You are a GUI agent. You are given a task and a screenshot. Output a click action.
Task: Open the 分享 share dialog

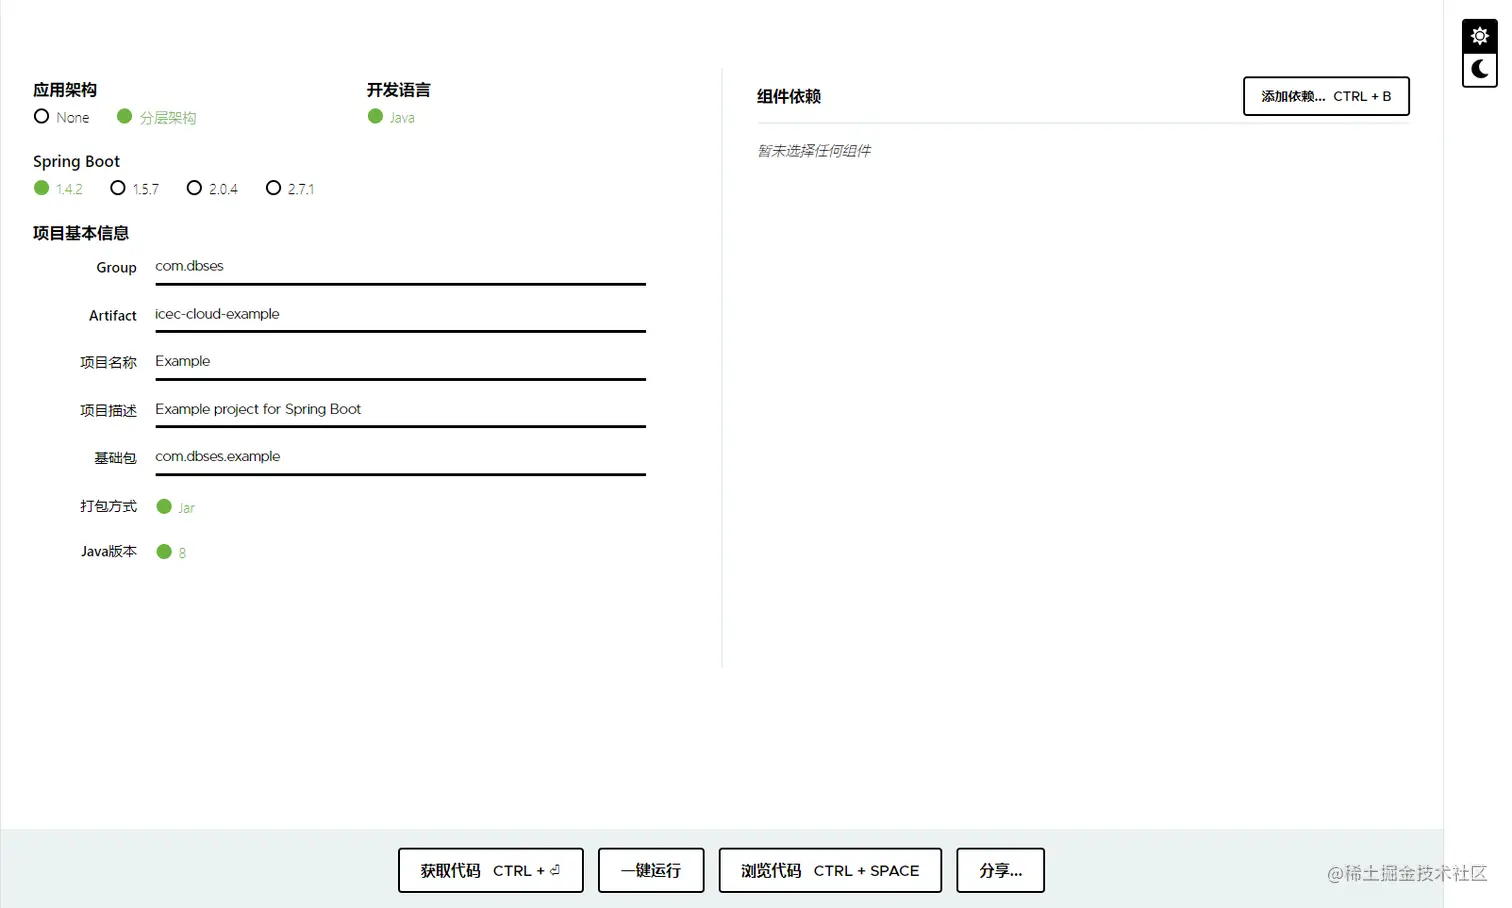1000,870
